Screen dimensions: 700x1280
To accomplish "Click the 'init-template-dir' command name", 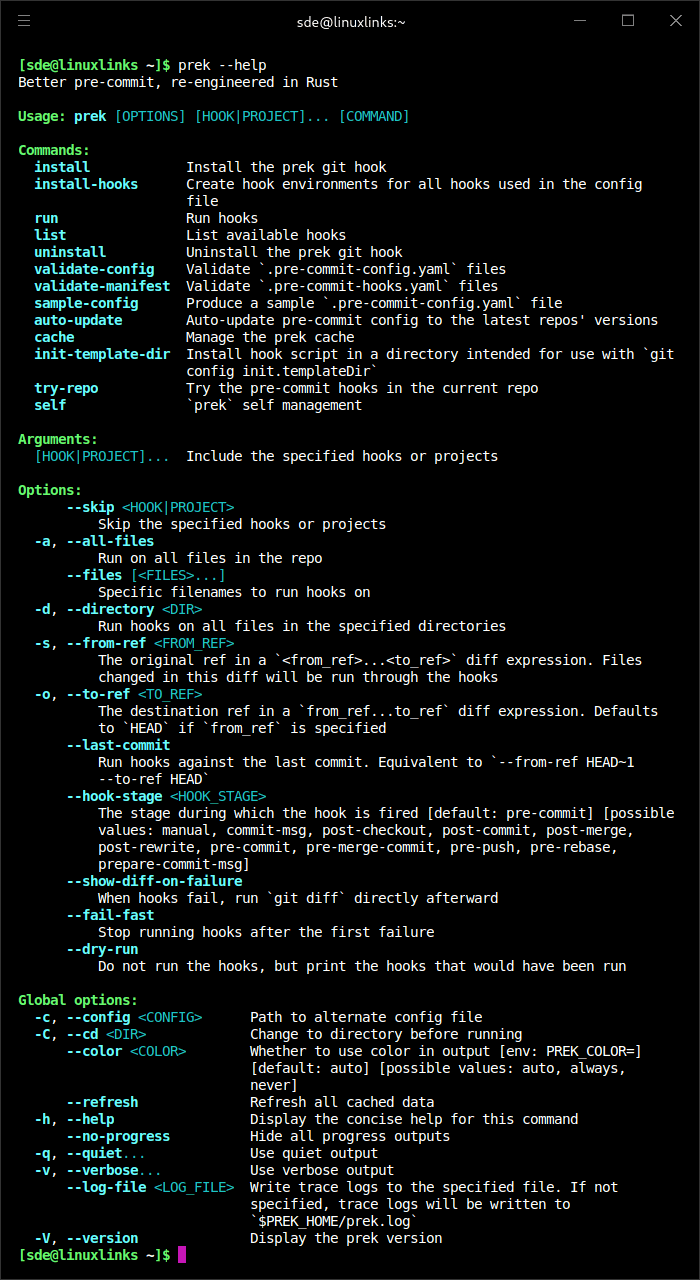I will click(x=102, y=354).
